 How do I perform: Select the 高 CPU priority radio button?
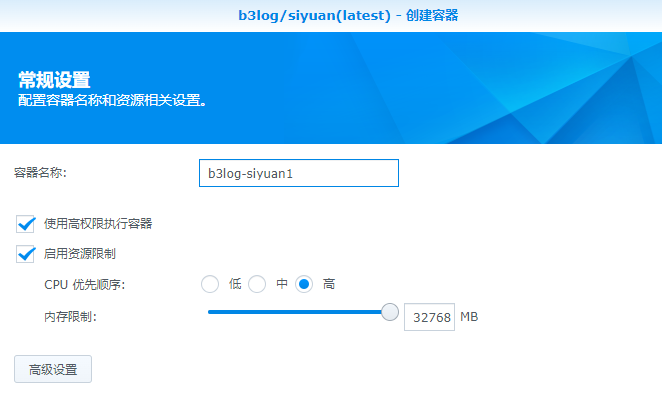[x=304, y=284]
